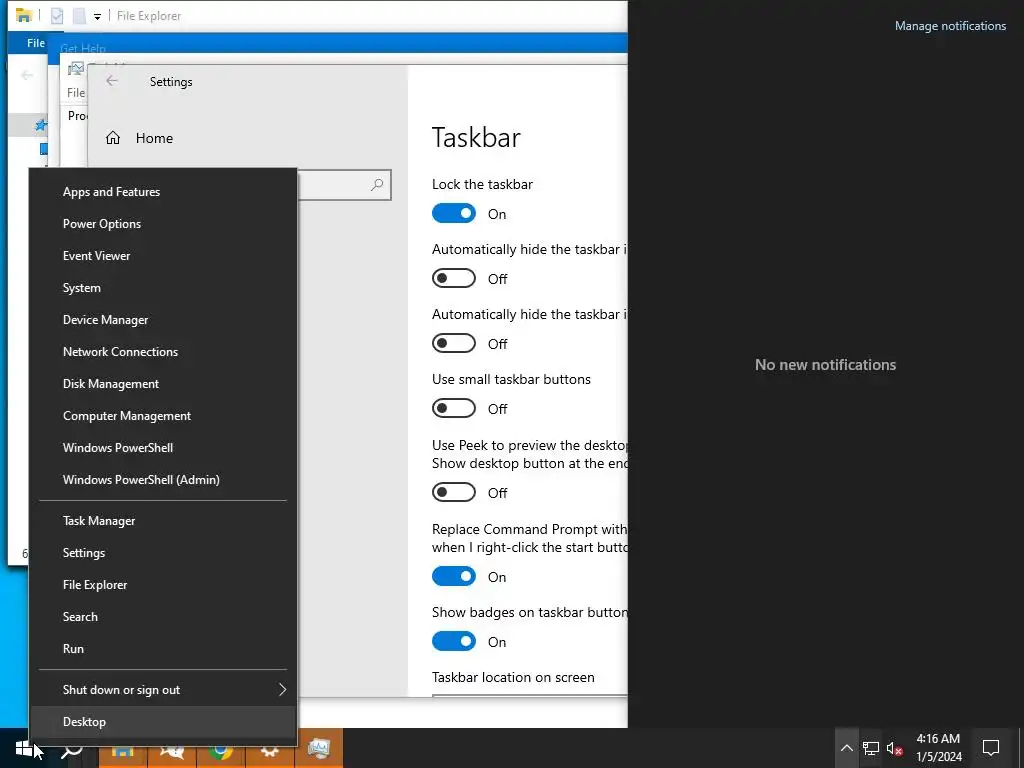Choose Network Connections in the menu

[163, 352]
